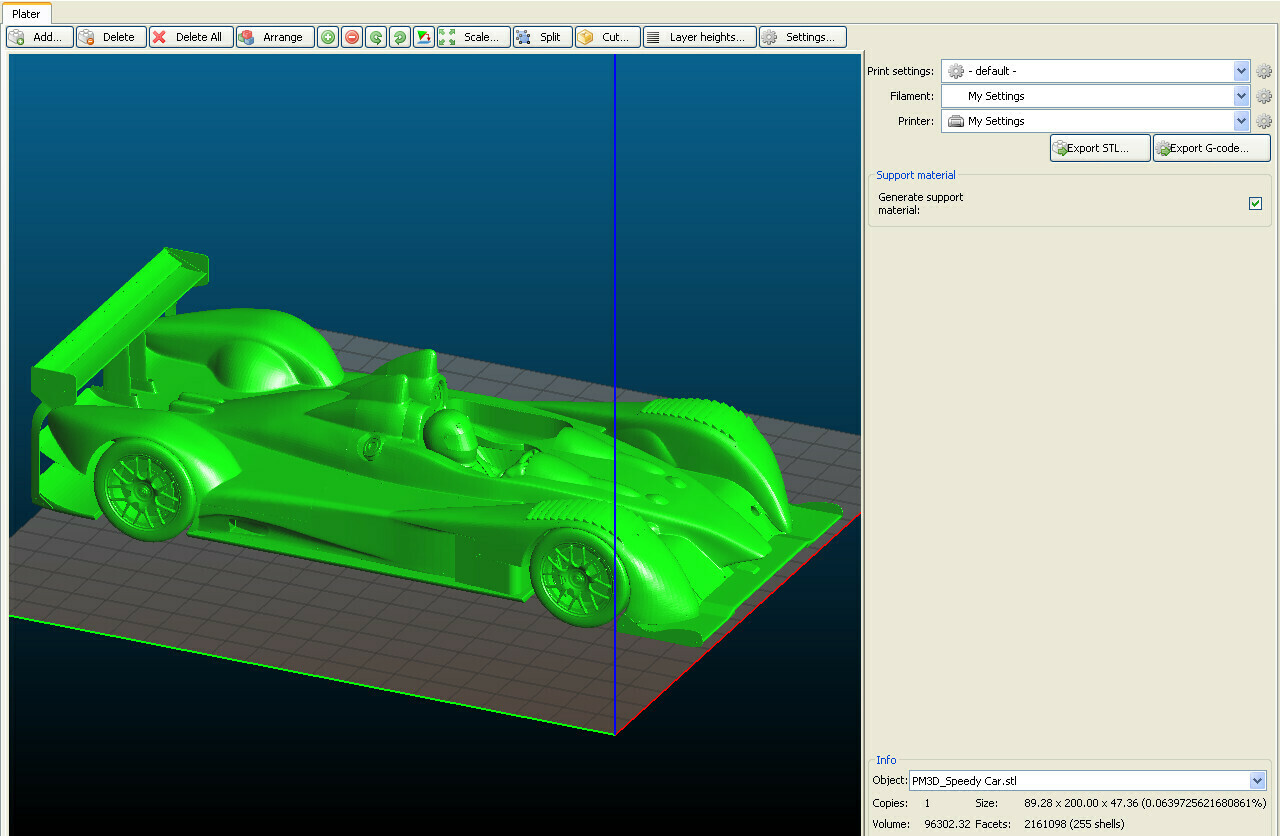Add another copy of the model
1280x836 pixels.
point(327,36)
